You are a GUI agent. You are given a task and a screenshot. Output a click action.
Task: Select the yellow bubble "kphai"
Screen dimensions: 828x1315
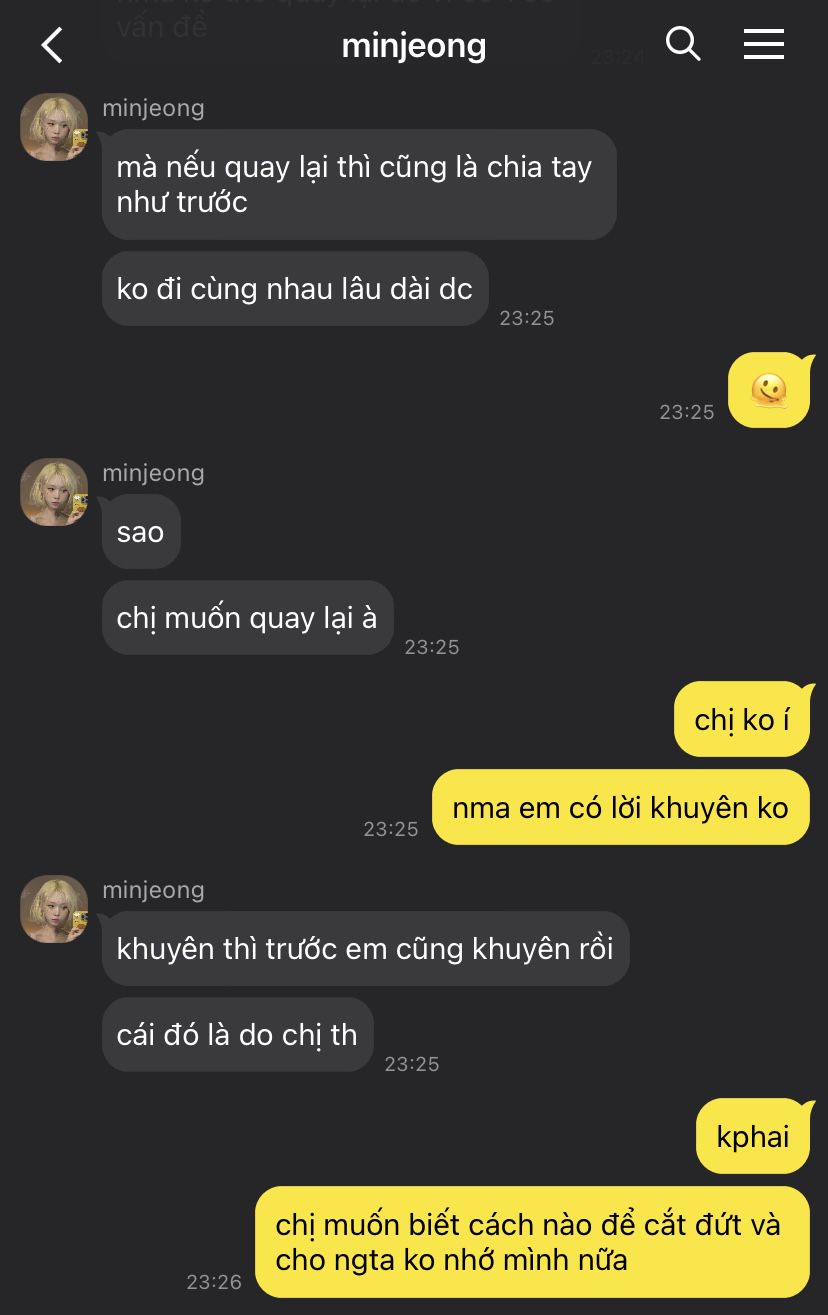tap(753, 1136)
